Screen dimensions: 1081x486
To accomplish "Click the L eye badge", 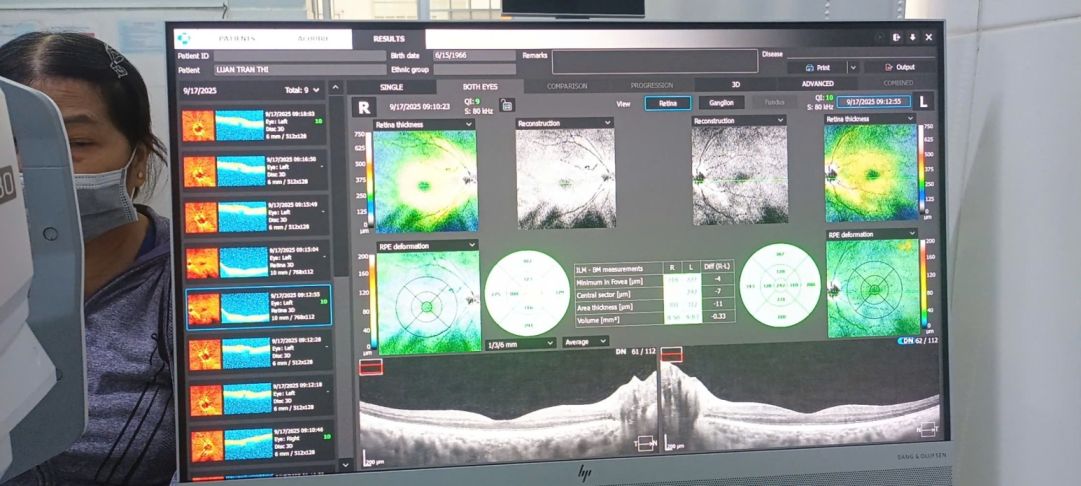I will (x=924, y=101).
